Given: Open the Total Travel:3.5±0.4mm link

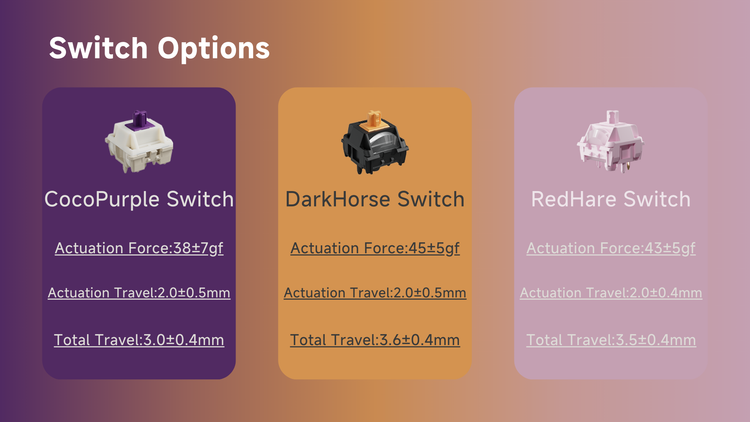Looking at the screenshot, I should pos(611,340).
